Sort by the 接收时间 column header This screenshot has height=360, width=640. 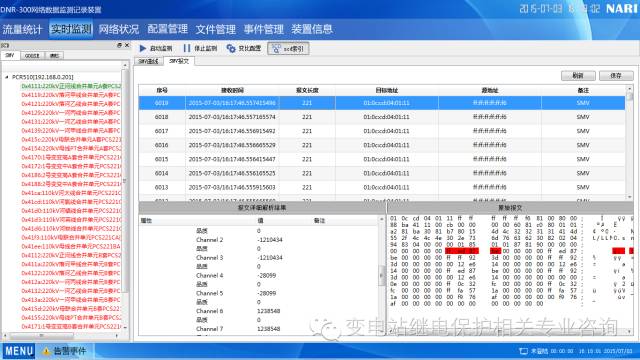[232, 90]
